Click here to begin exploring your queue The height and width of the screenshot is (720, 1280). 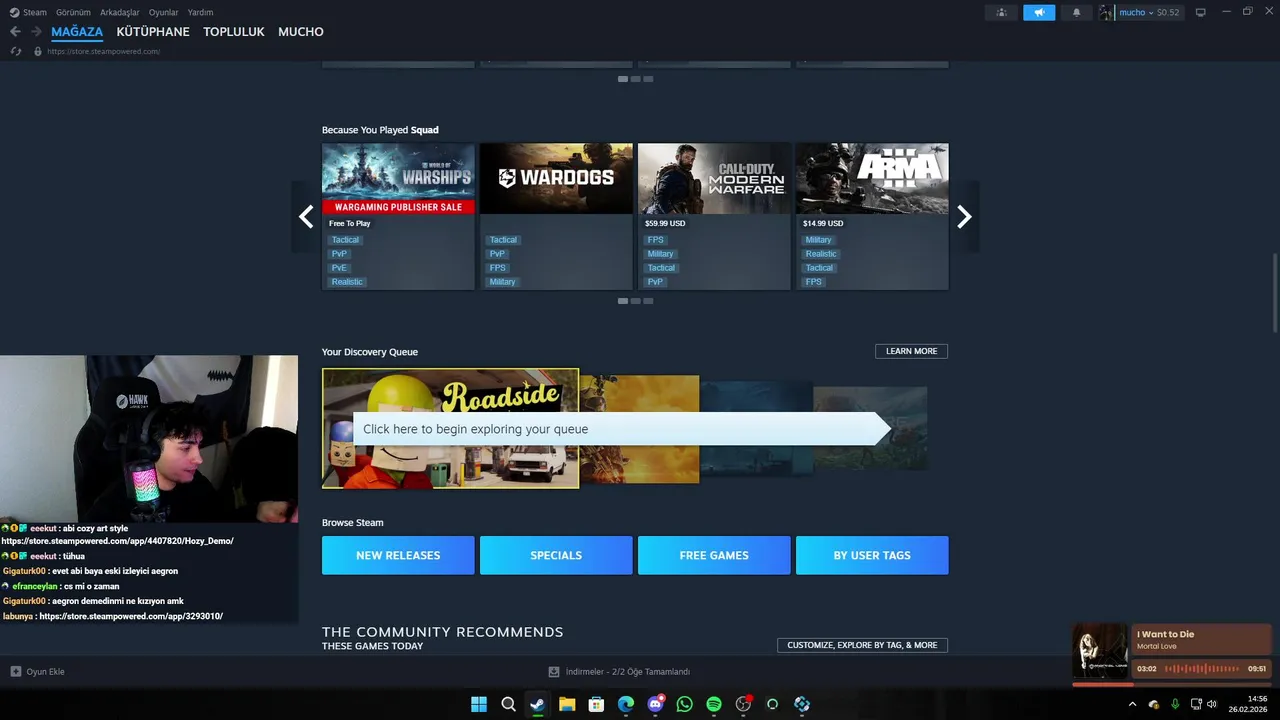coord(621,429)
